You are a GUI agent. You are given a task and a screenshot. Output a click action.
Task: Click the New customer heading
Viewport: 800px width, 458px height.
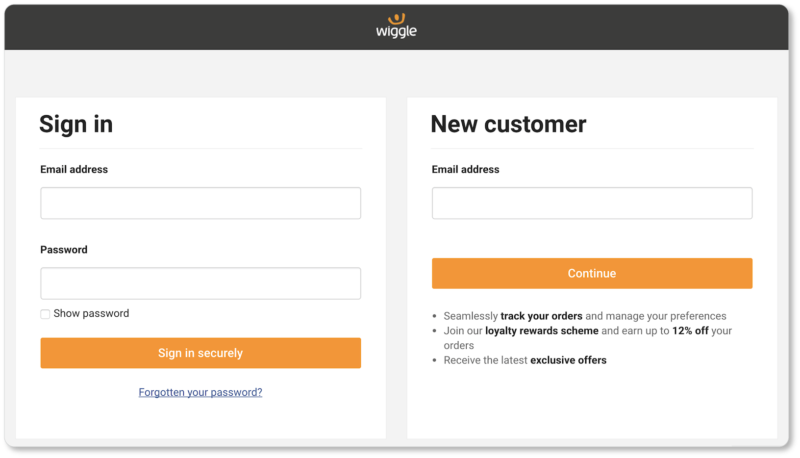(x=508, y=124)
